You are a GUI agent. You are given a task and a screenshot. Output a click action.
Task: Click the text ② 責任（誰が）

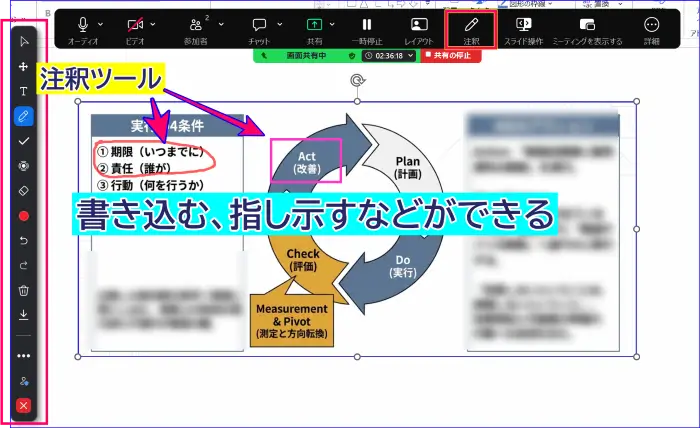click(134, 169)
